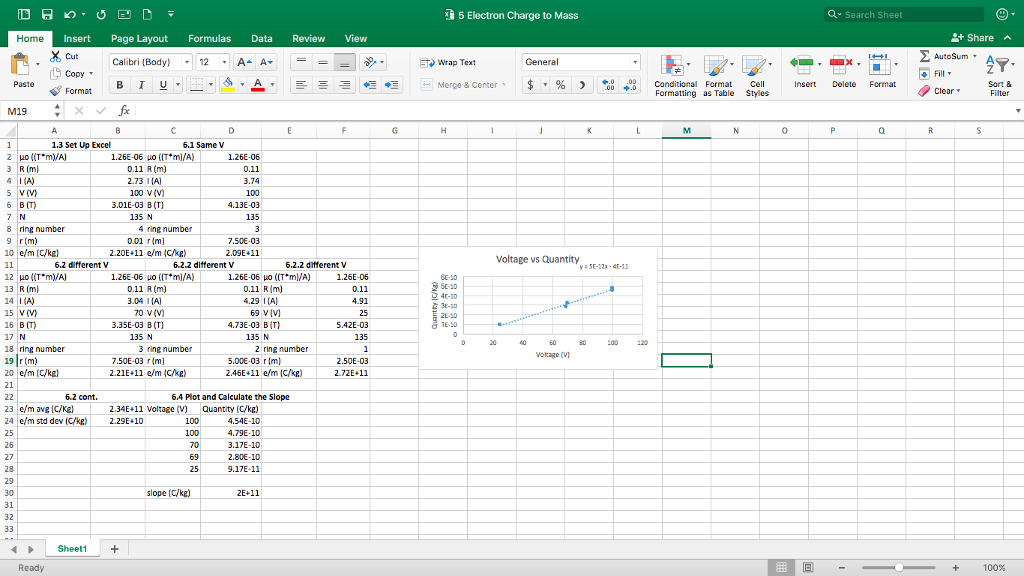Click the increase indent icon

point(391,85)
